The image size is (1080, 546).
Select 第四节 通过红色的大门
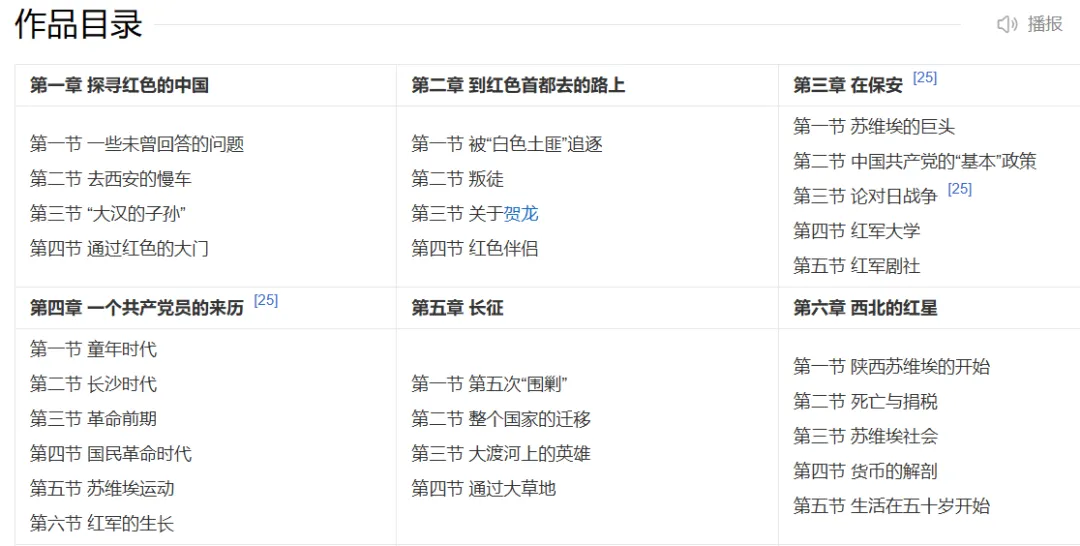[x=119, y=249]
